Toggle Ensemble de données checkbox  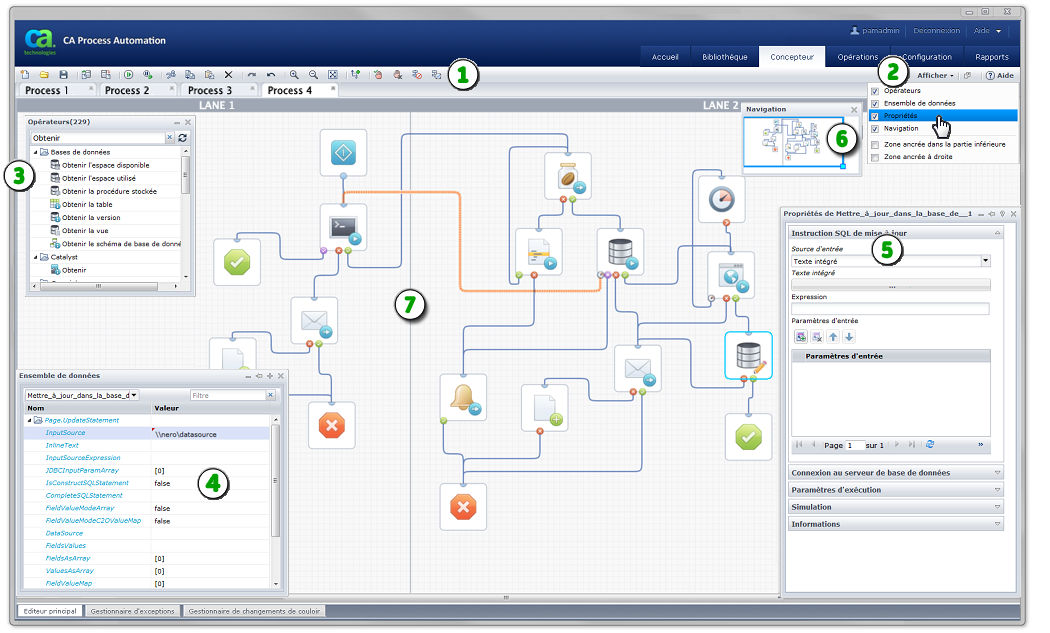point(875,104)
